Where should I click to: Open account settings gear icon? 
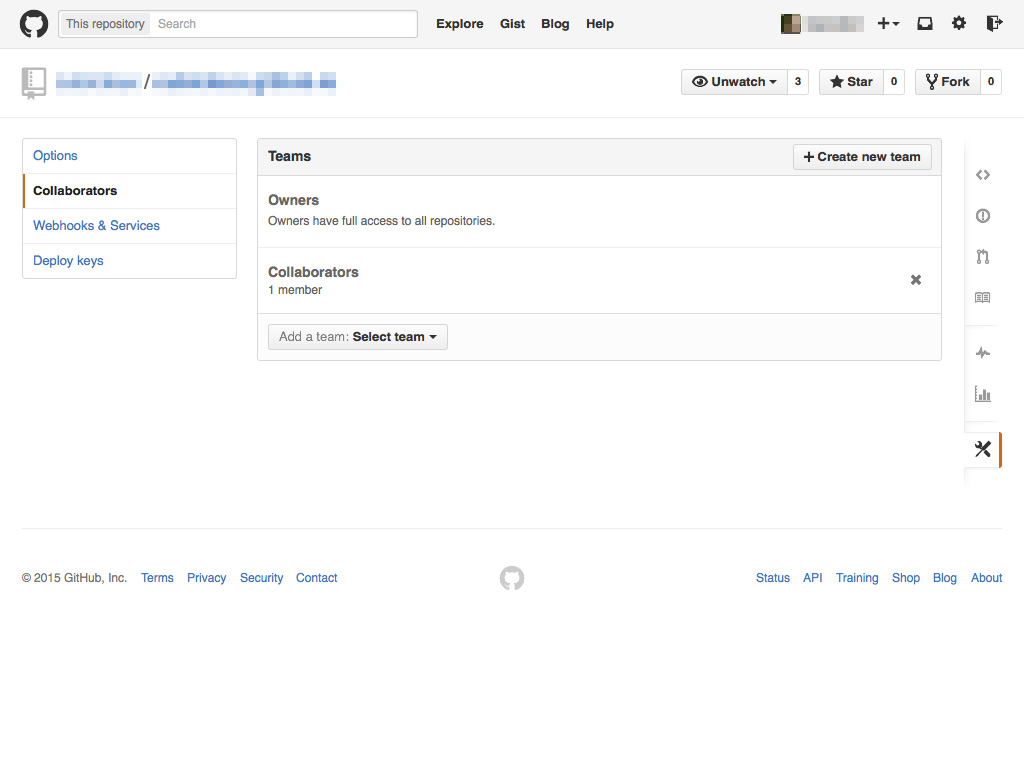(959, 22)
